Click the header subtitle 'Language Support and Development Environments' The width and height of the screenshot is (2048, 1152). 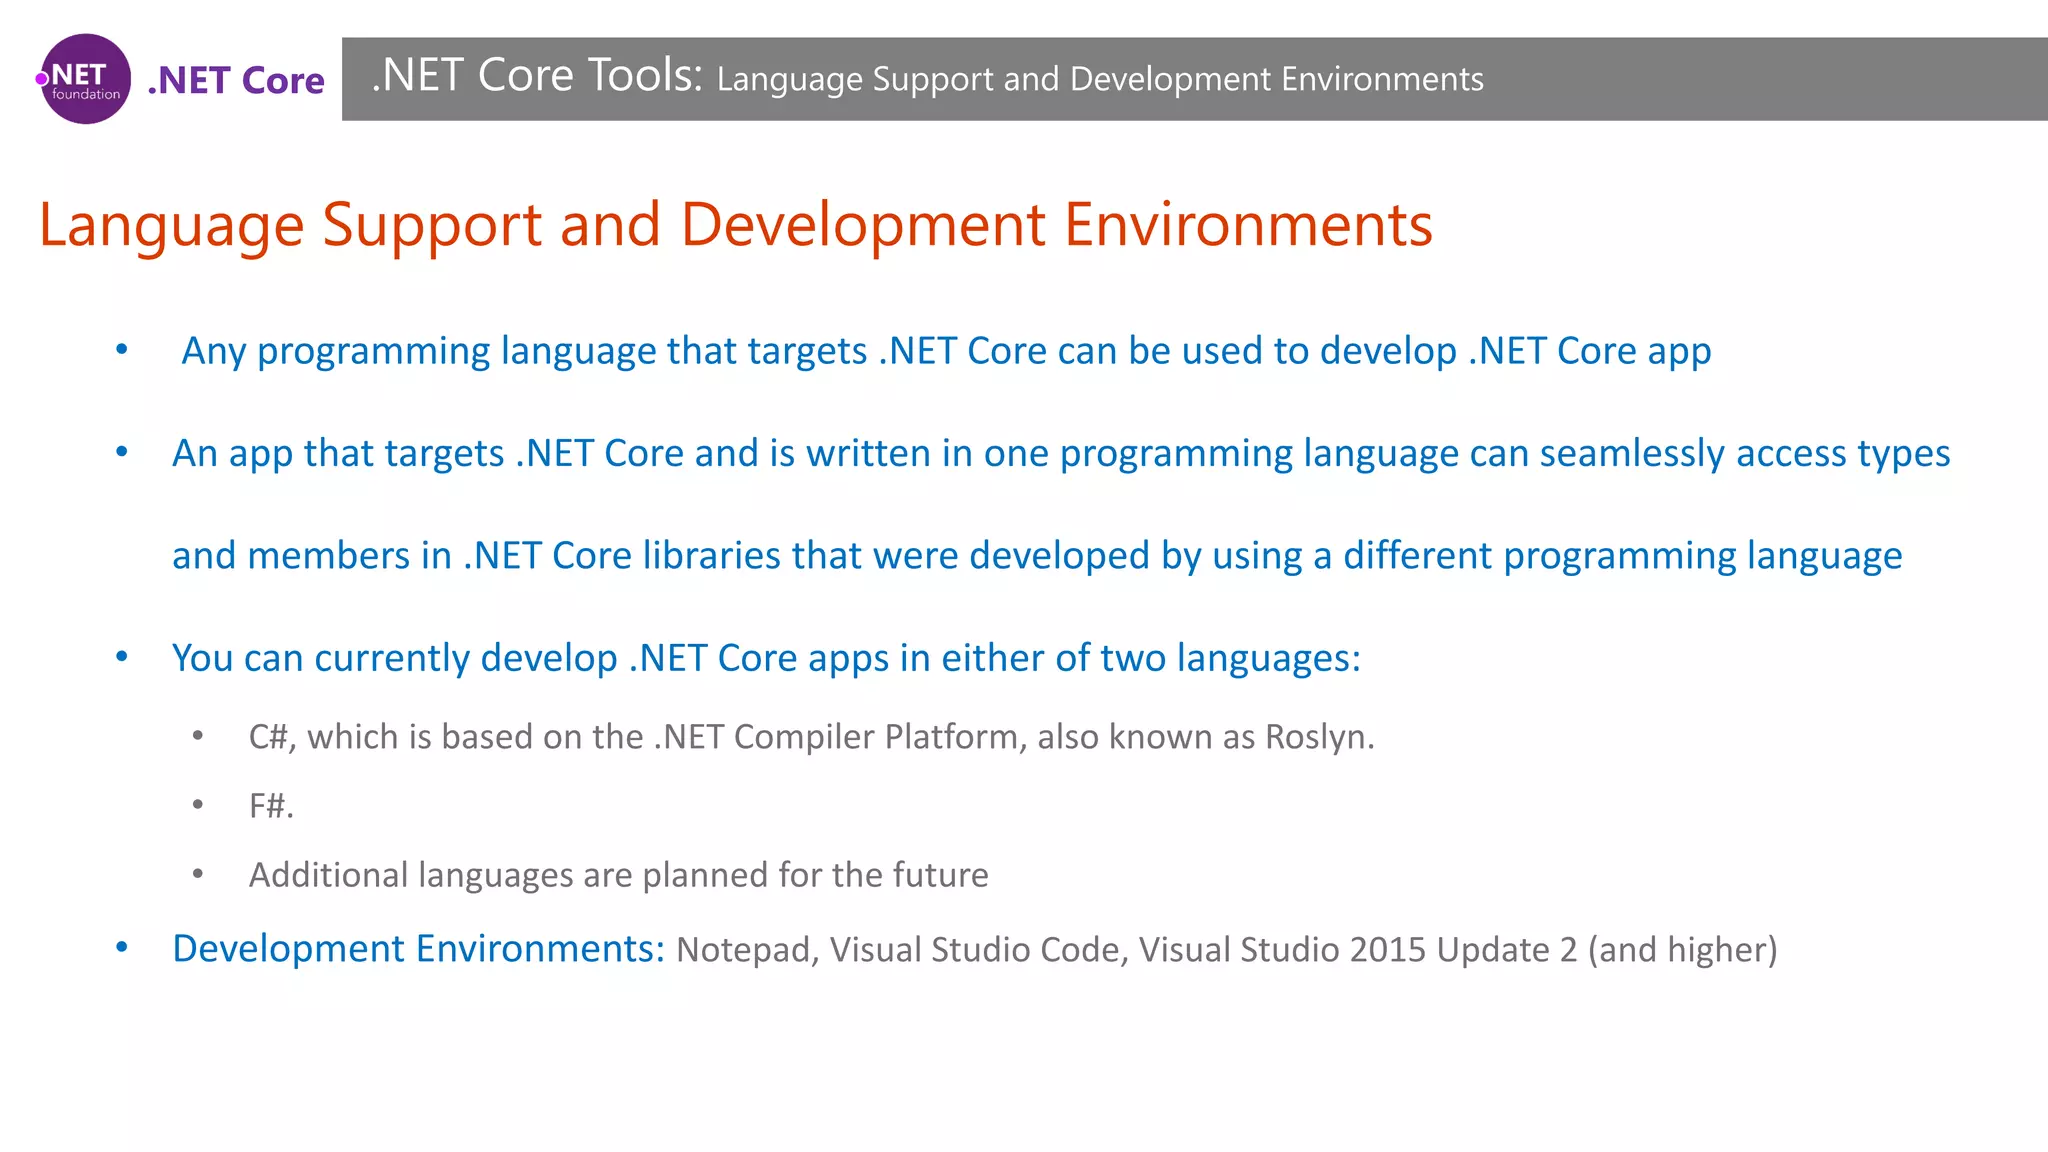pos(1100,79)
